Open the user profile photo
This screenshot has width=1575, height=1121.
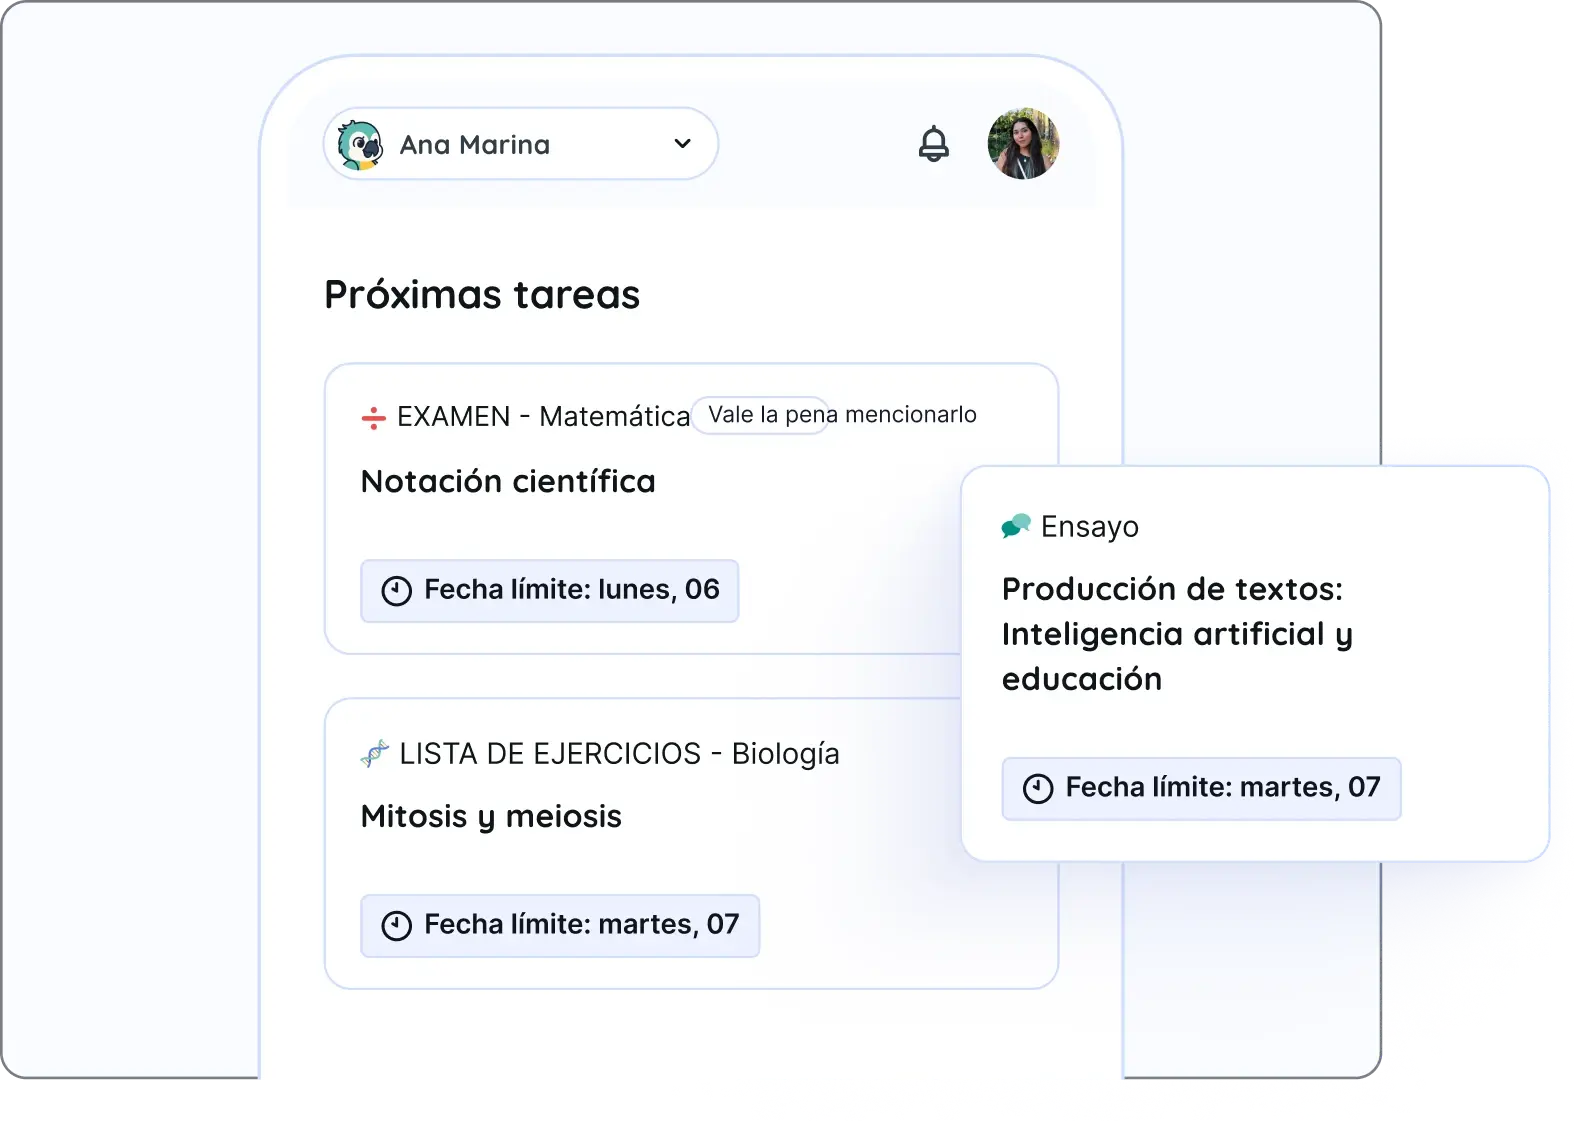tap(1023, 144)
